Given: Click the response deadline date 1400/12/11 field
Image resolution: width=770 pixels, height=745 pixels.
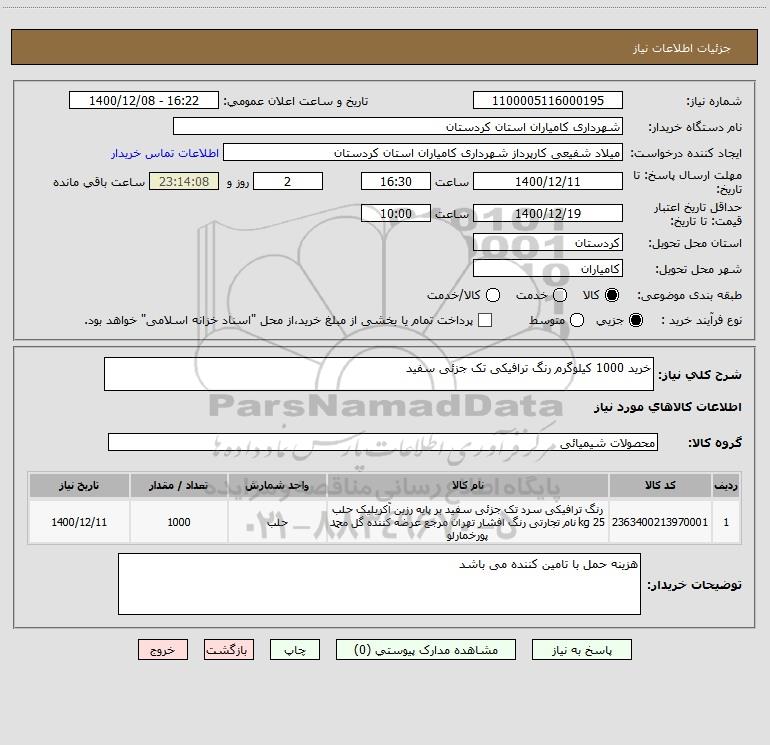Looking at the screenshot, I should point(548,181).
